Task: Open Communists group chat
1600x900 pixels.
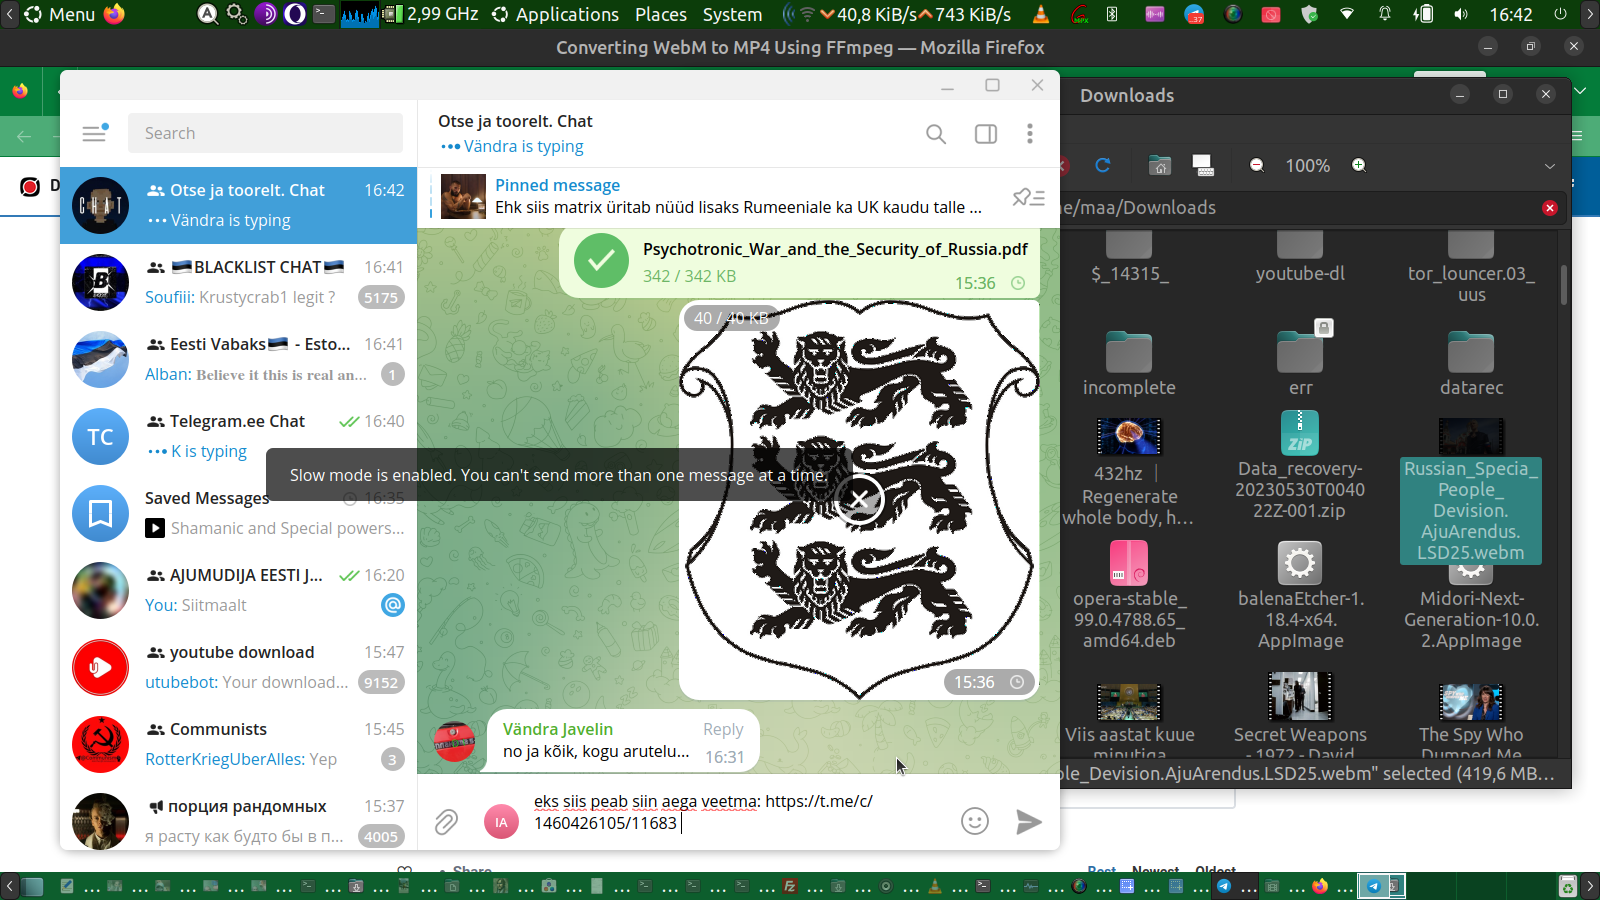Action: click(x=238, y=744)
